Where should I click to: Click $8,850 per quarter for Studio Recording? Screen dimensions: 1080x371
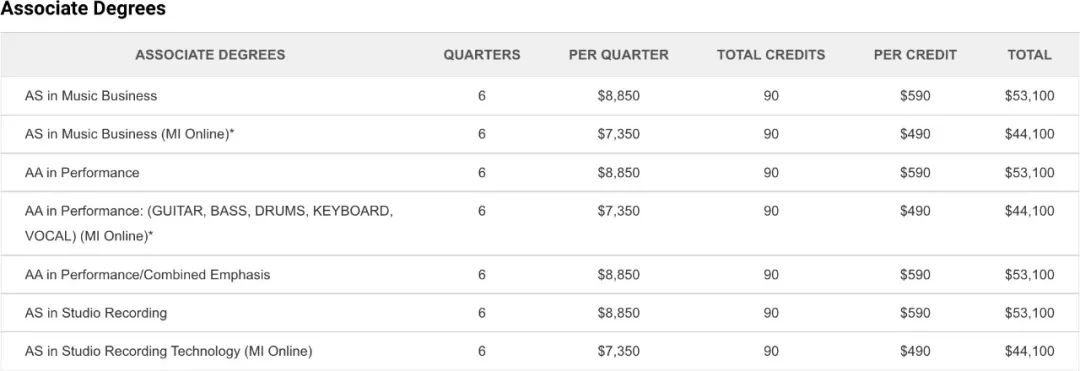coord(619,313)
